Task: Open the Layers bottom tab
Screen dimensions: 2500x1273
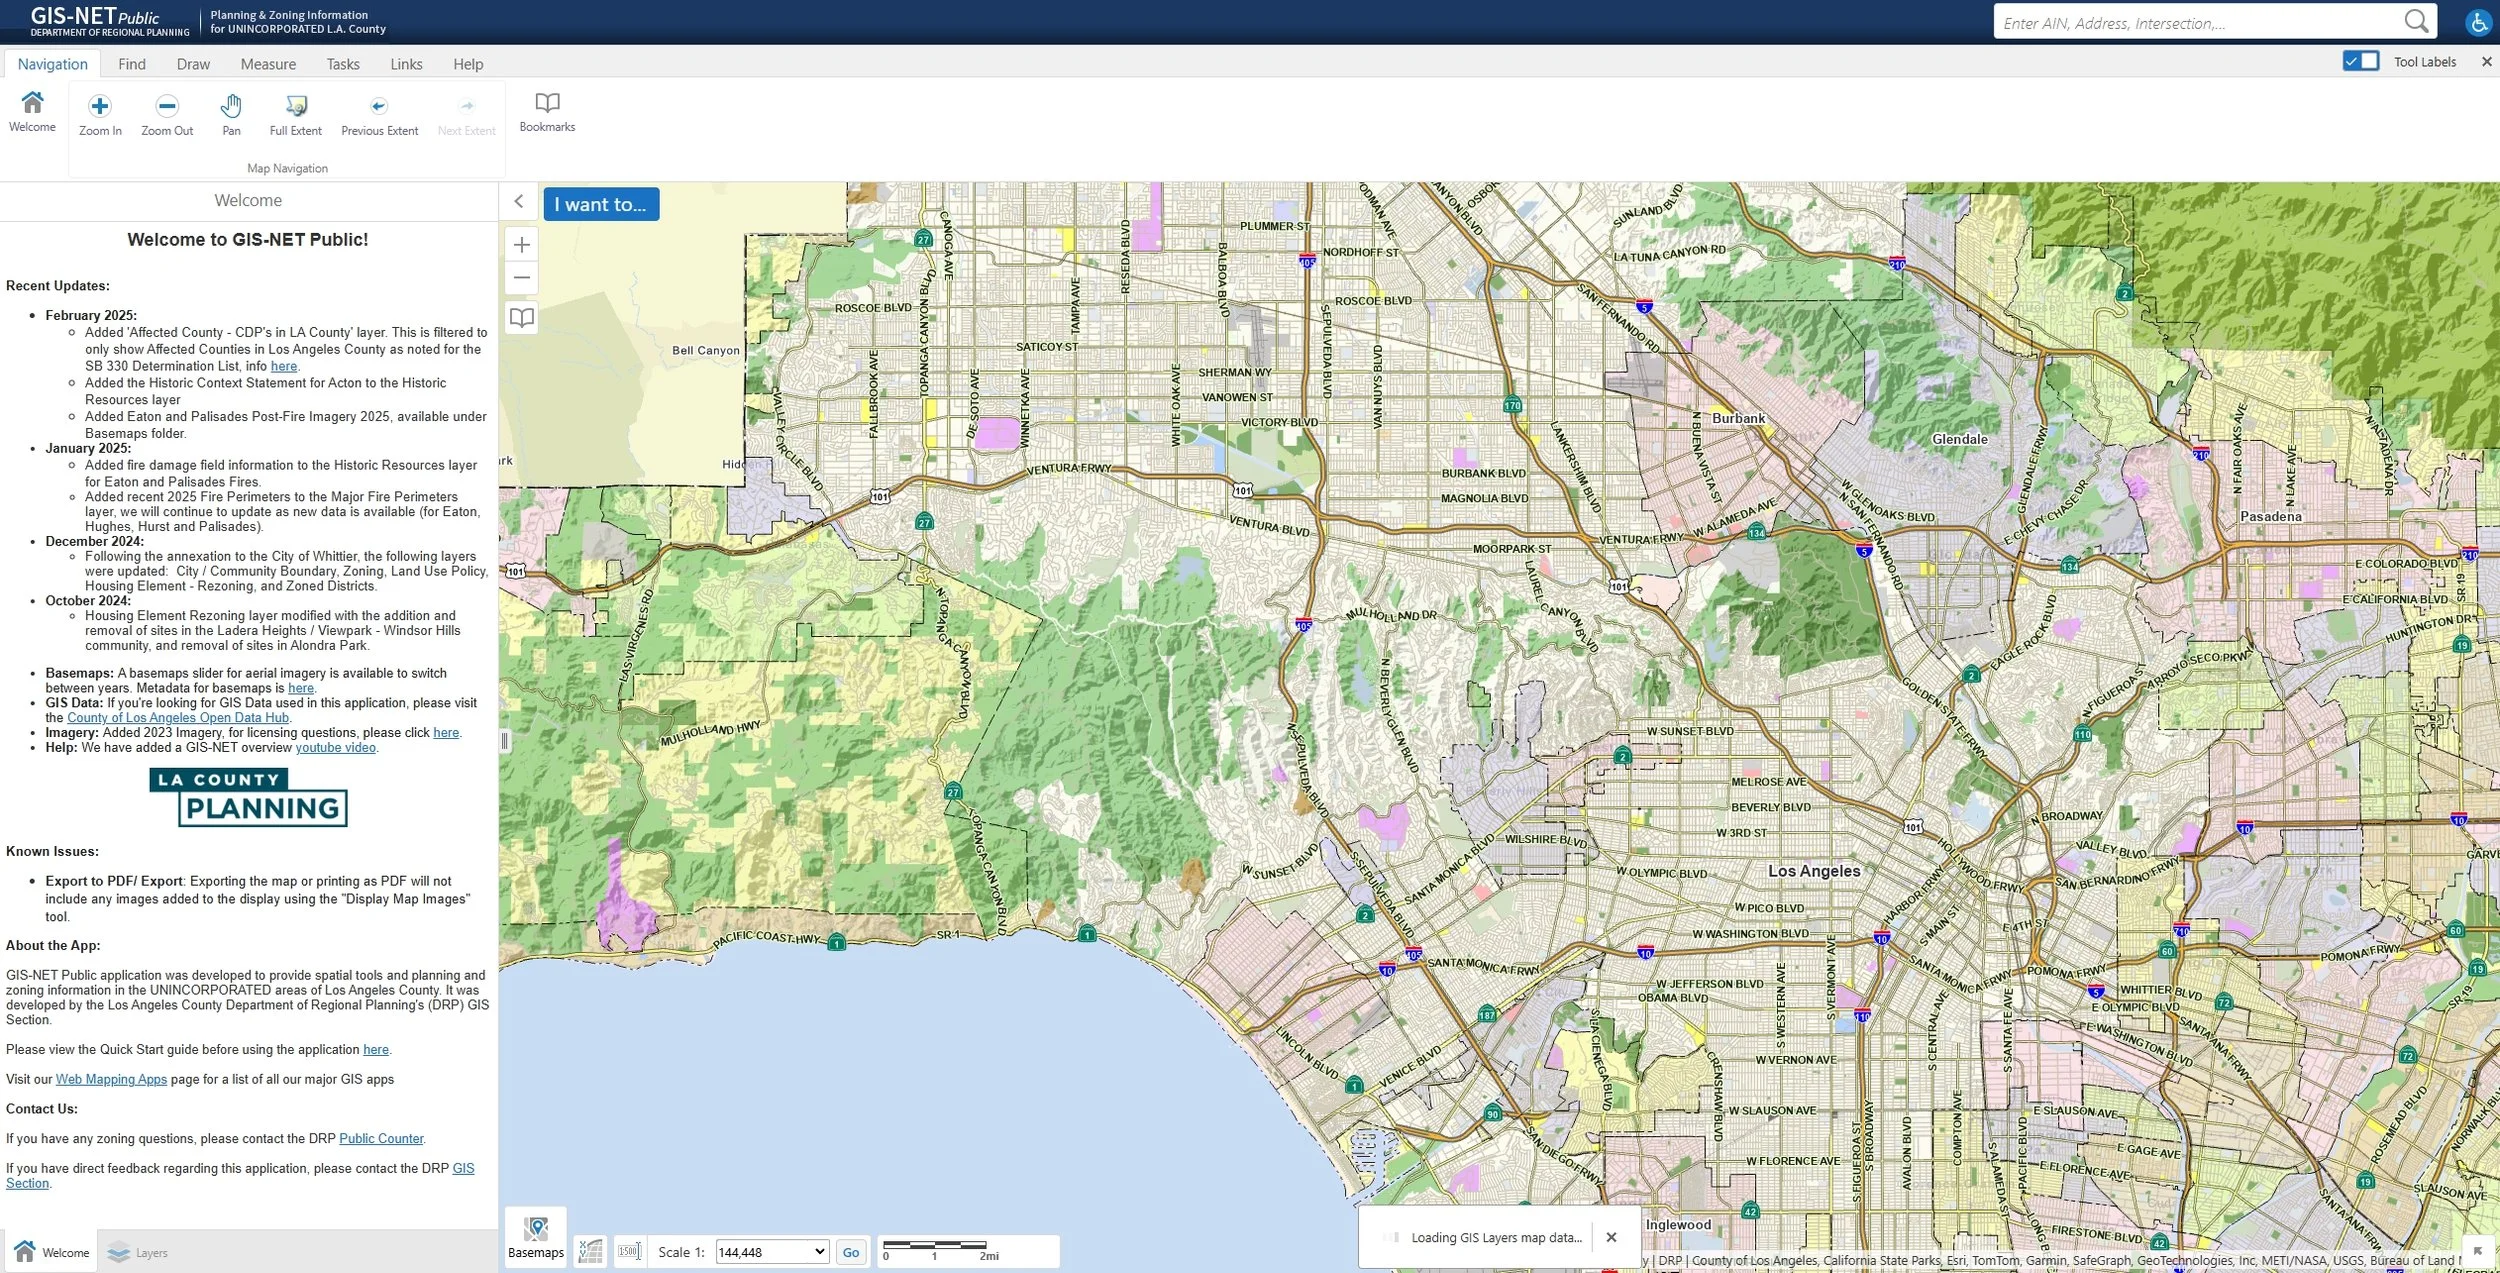Action: point(138,1253)
